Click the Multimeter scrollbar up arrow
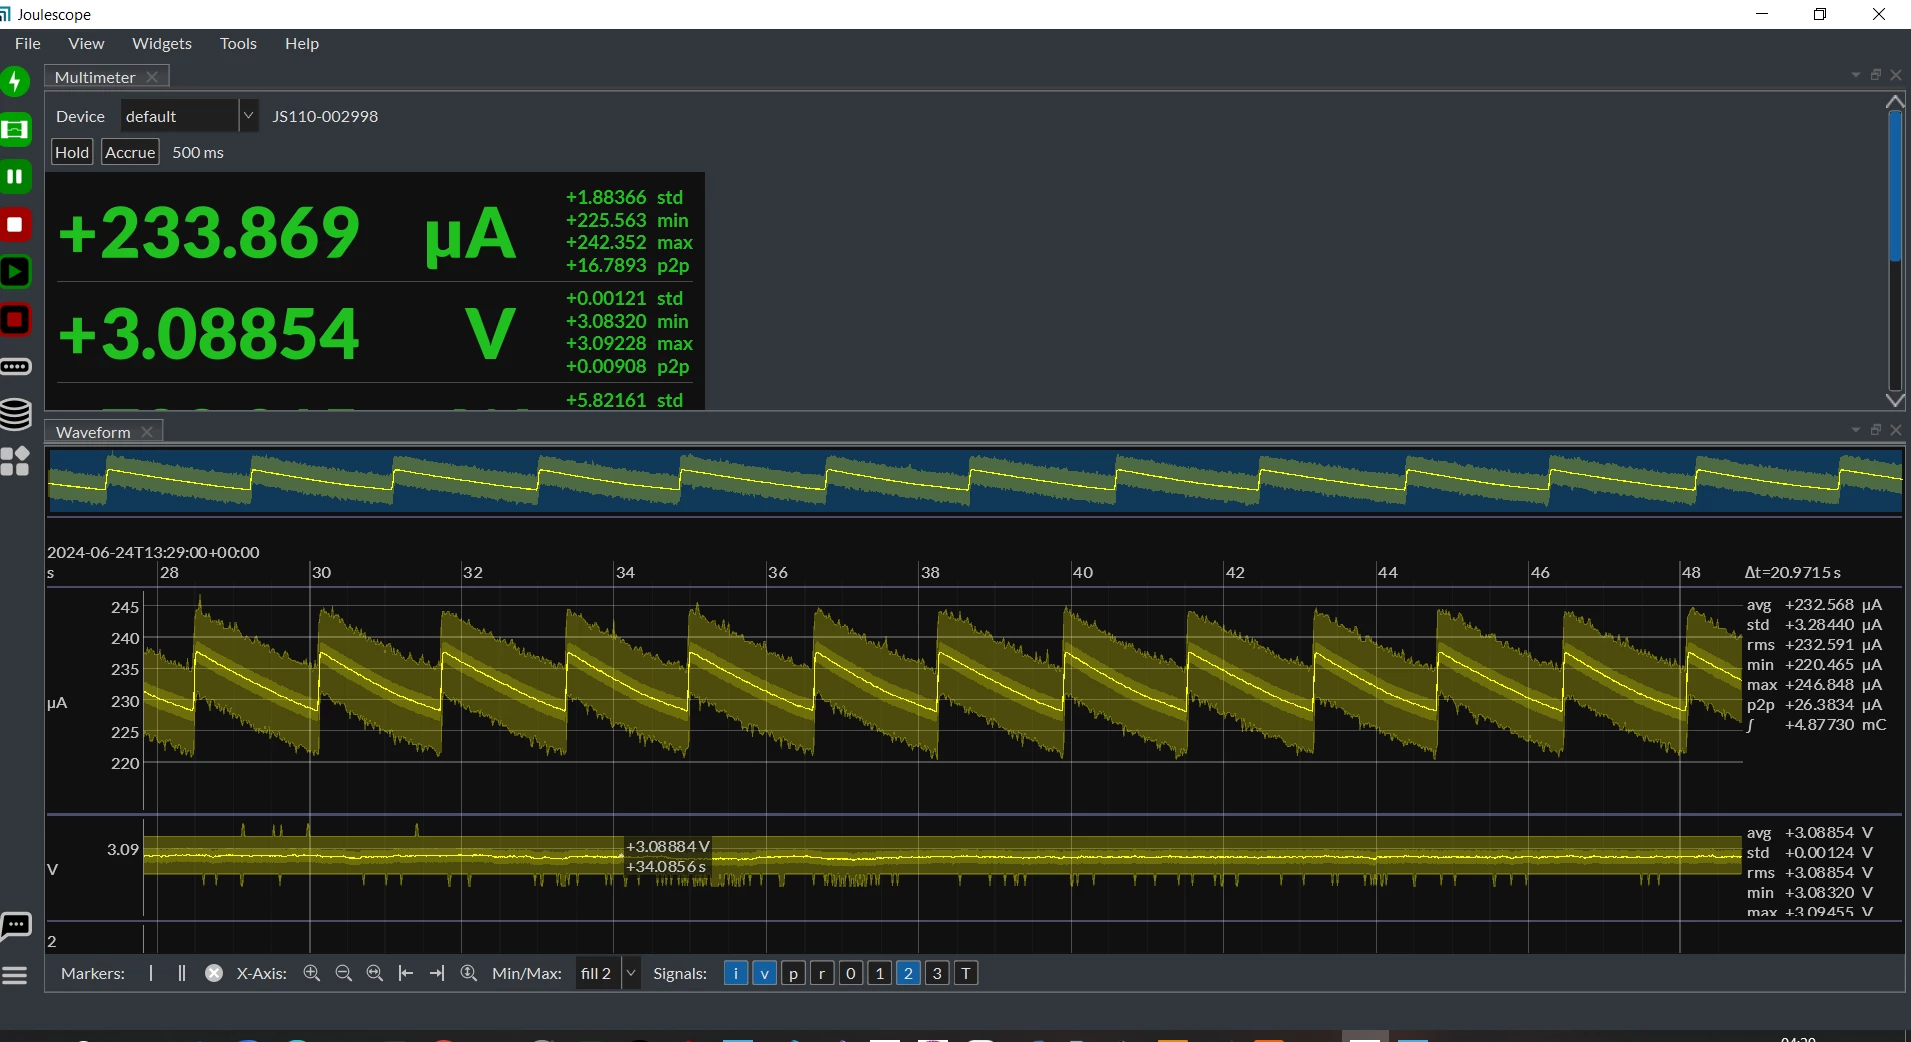This screenshot has width=1911, height=1042. (1895, 102)
